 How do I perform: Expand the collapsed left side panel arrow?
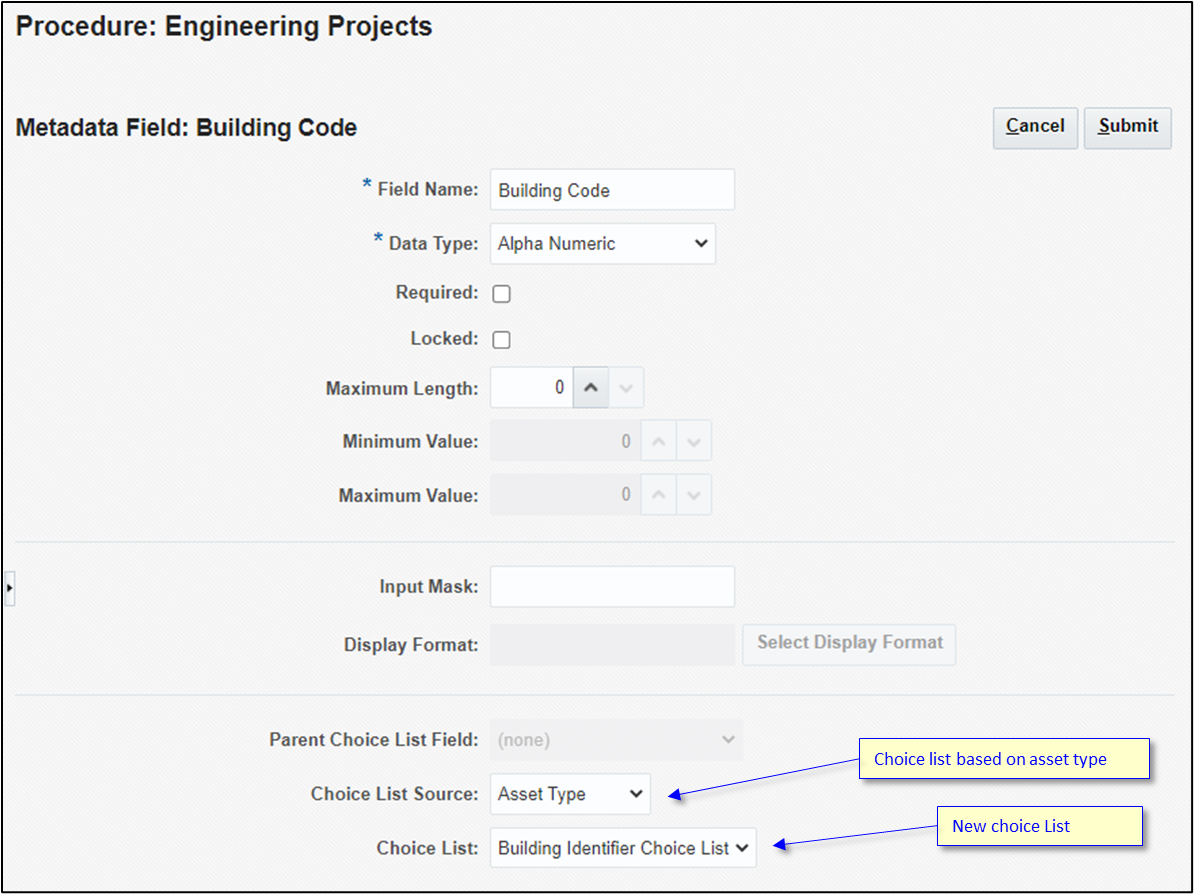[8, 588]
